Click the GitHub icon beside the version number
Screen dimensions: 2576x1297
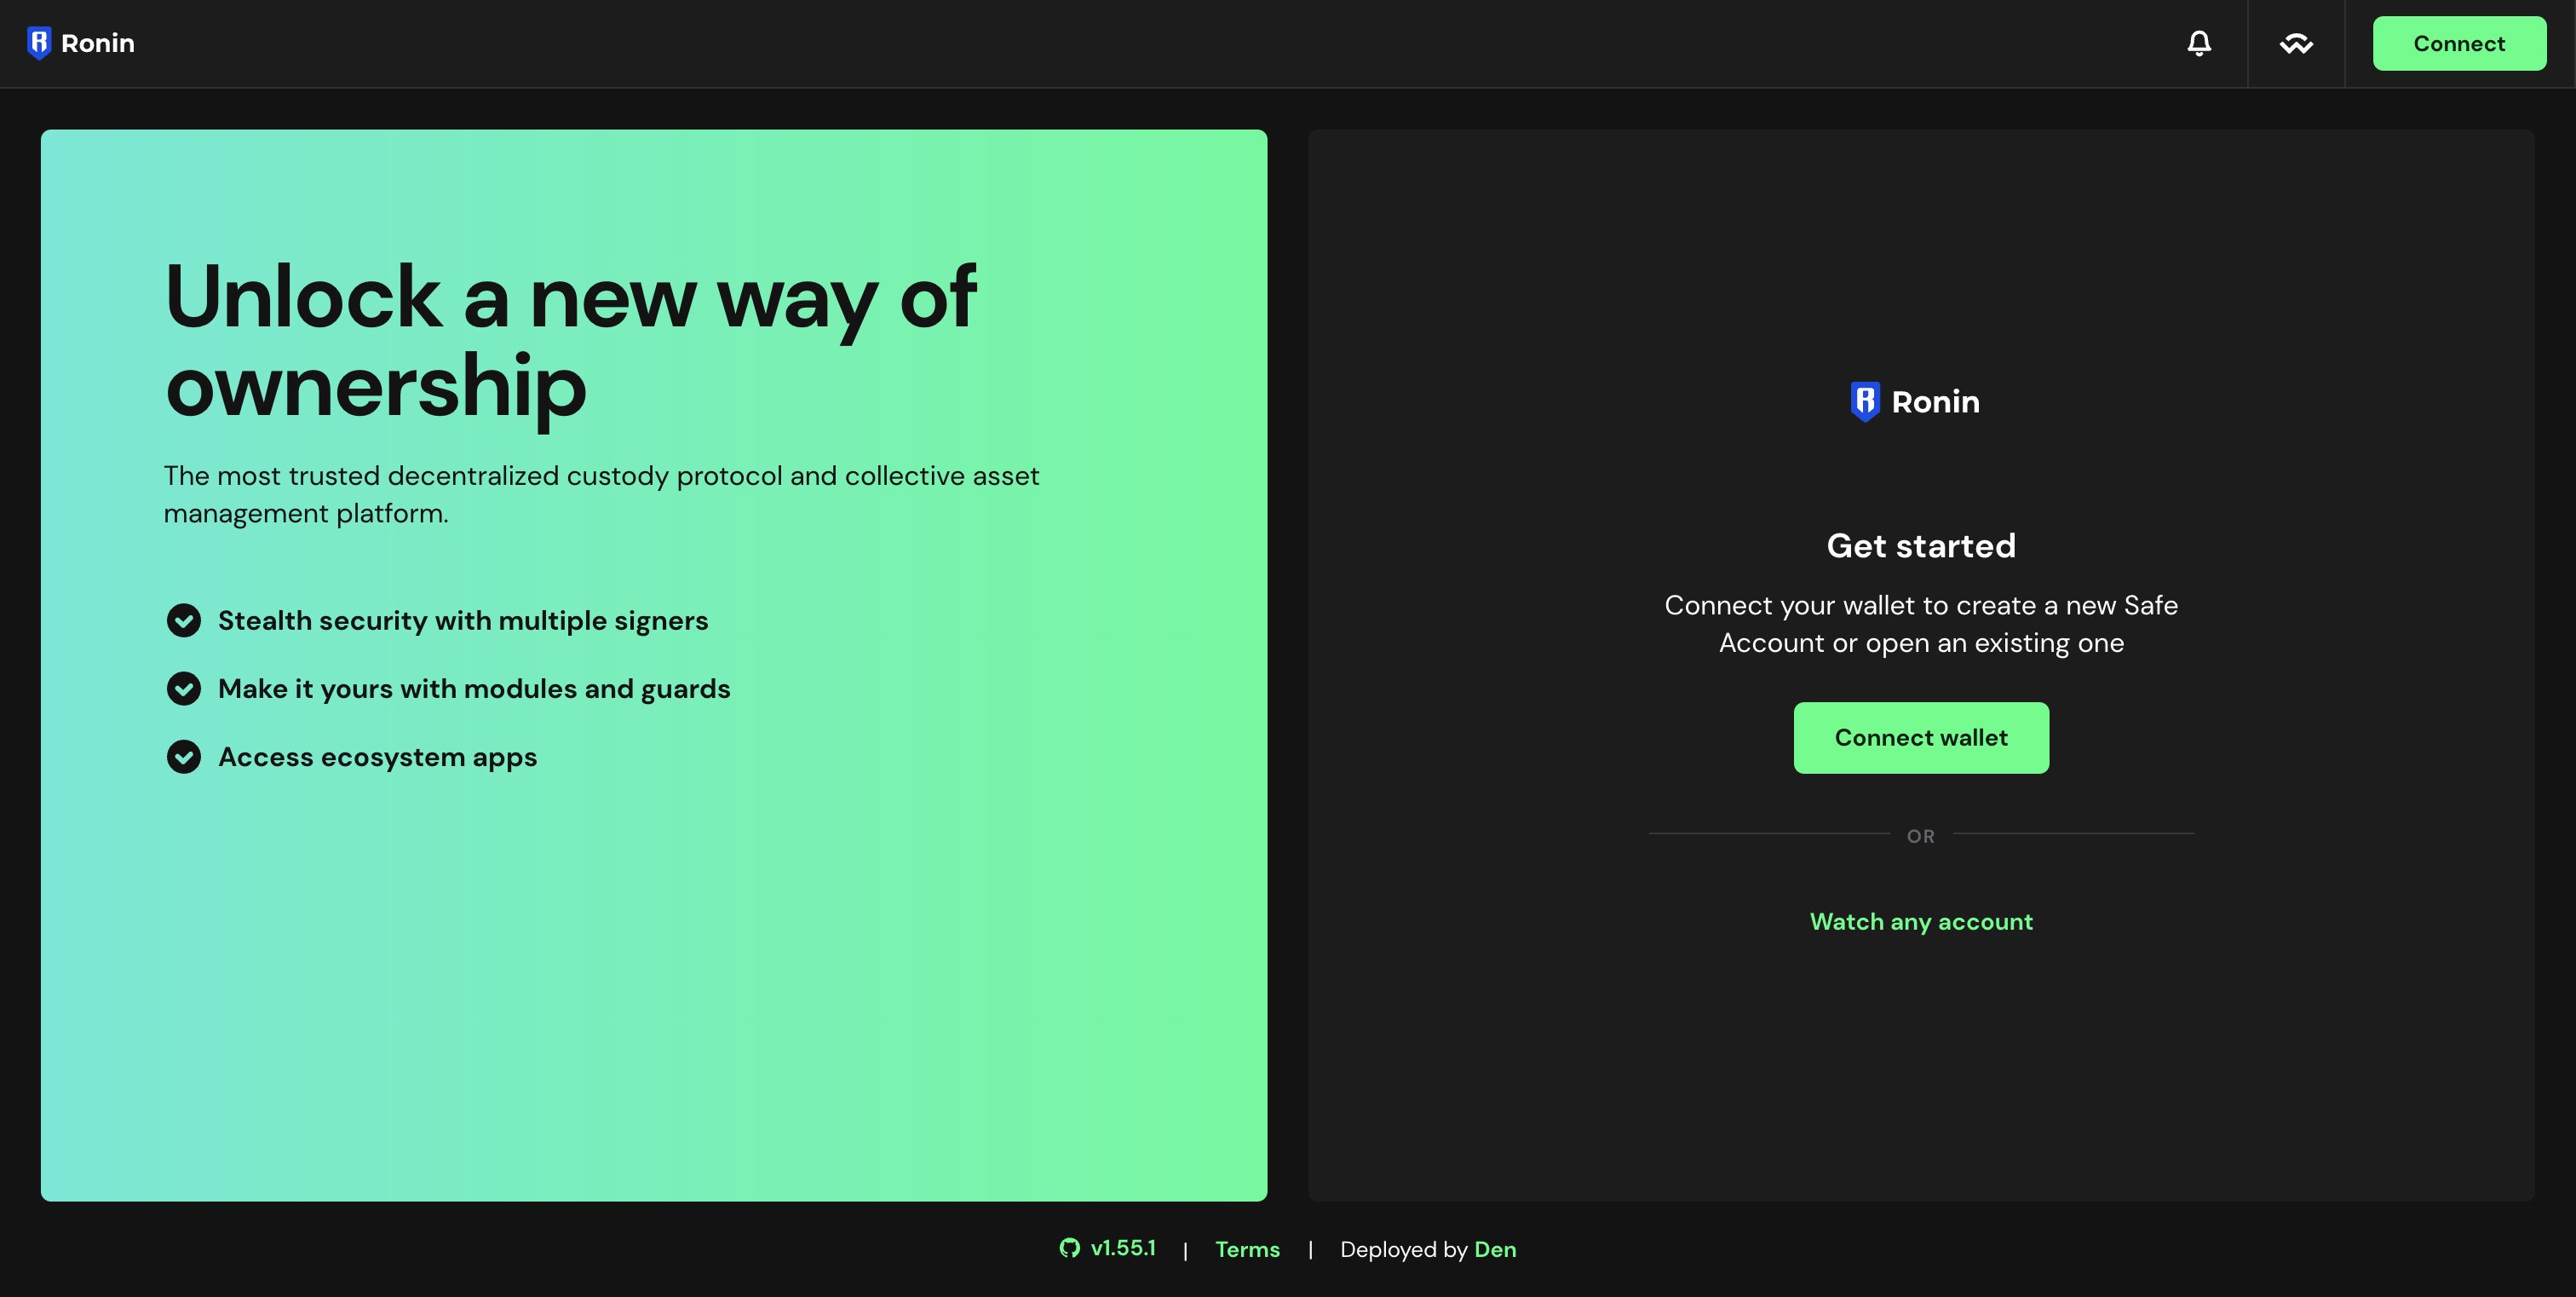click(1069, 1248)
